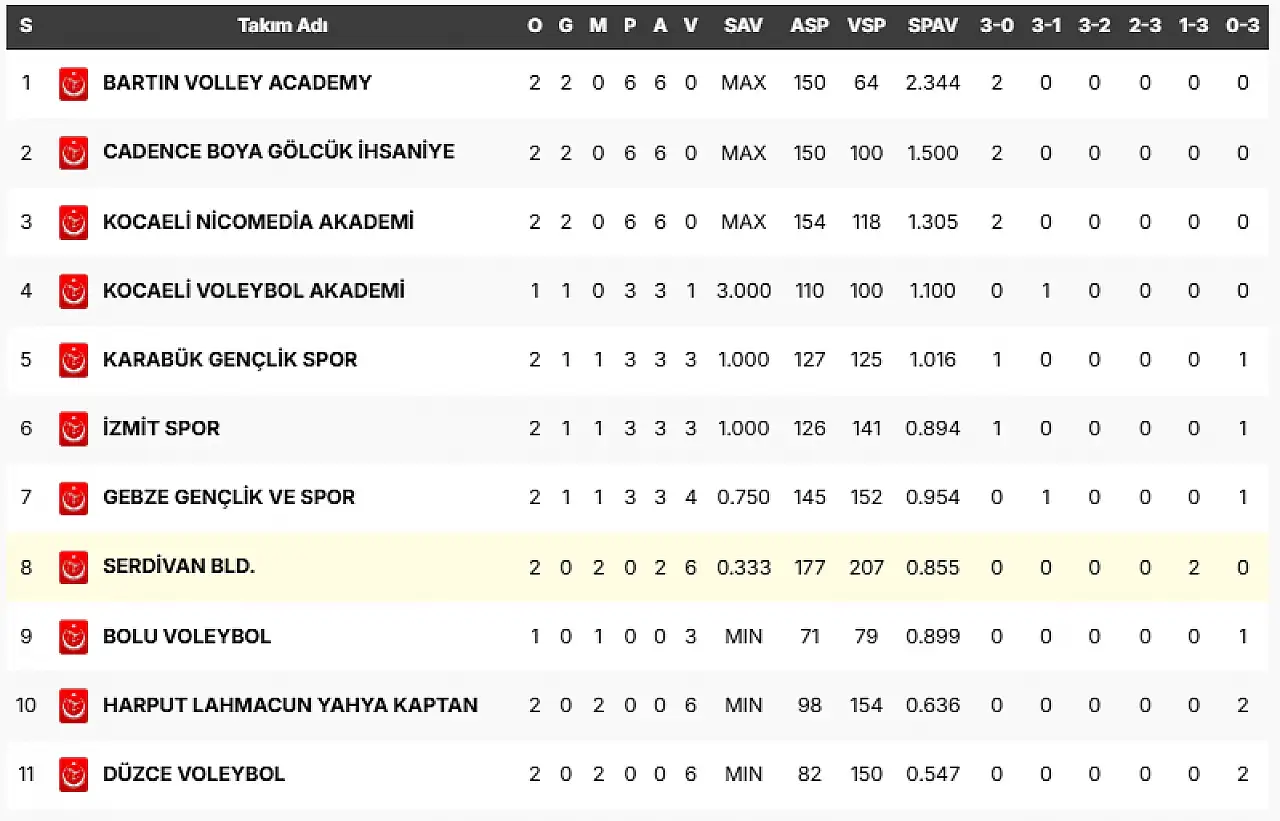Screen dimensions: 1280x821
Task: Click the Cadence Boya Gölcük İhsaniye logo
Action: 73,152
